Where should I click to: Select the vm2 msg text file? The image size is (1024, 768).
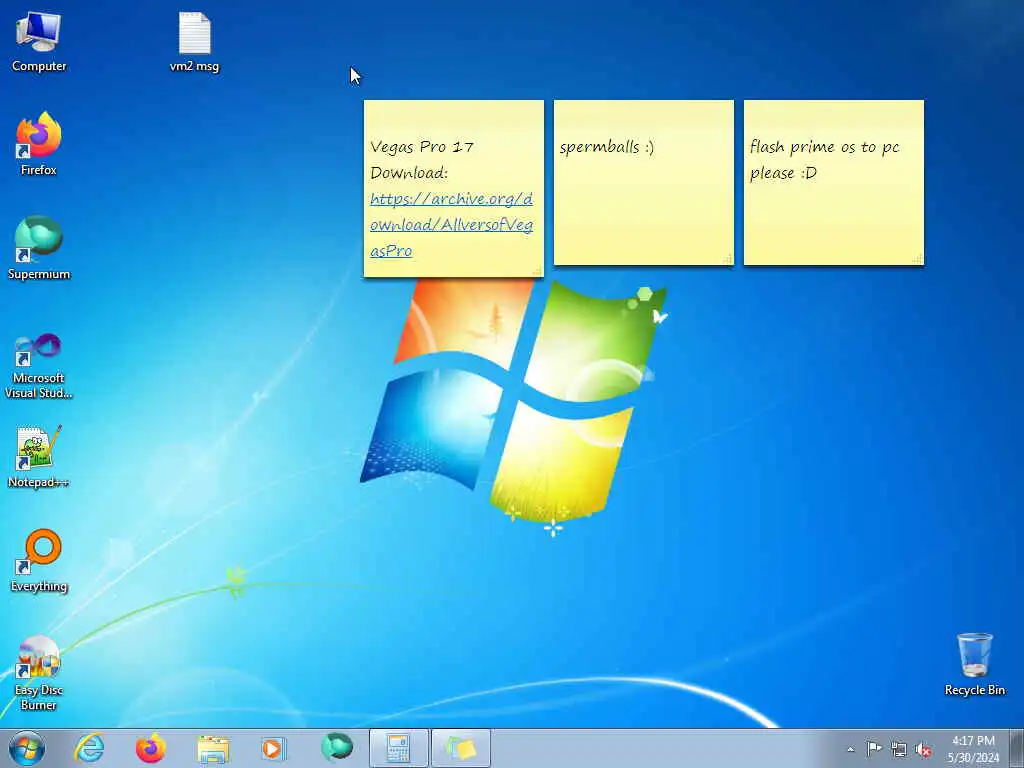click(195, 41)
